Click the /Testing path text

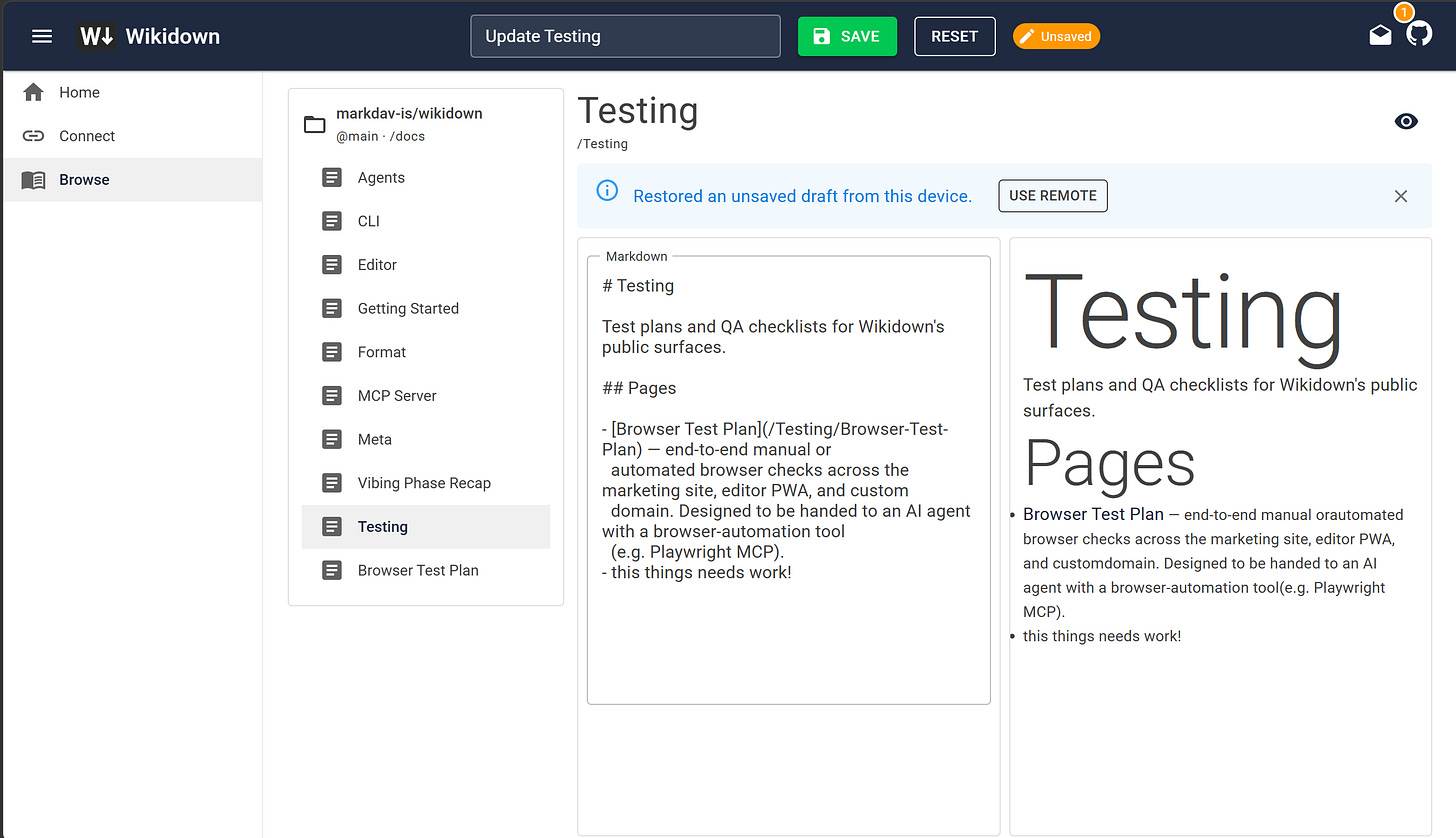[x=603, y=144]
